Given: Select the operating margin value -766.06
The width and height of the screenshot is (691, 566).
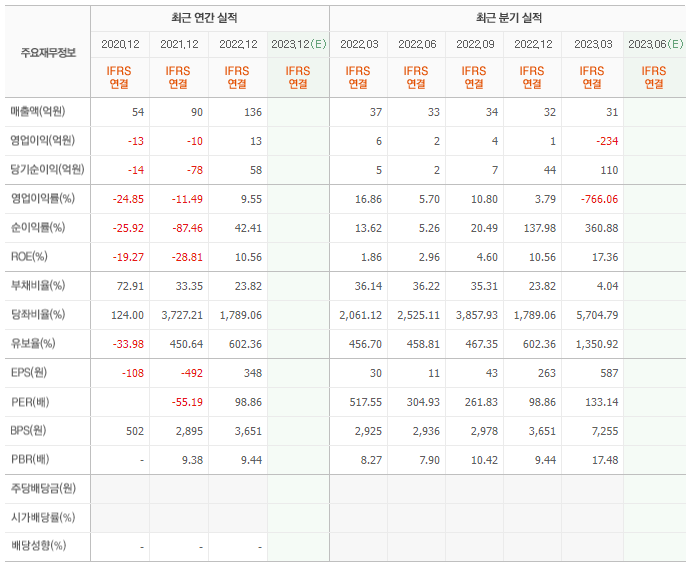Looking at the screenshot, I should 600,199.
